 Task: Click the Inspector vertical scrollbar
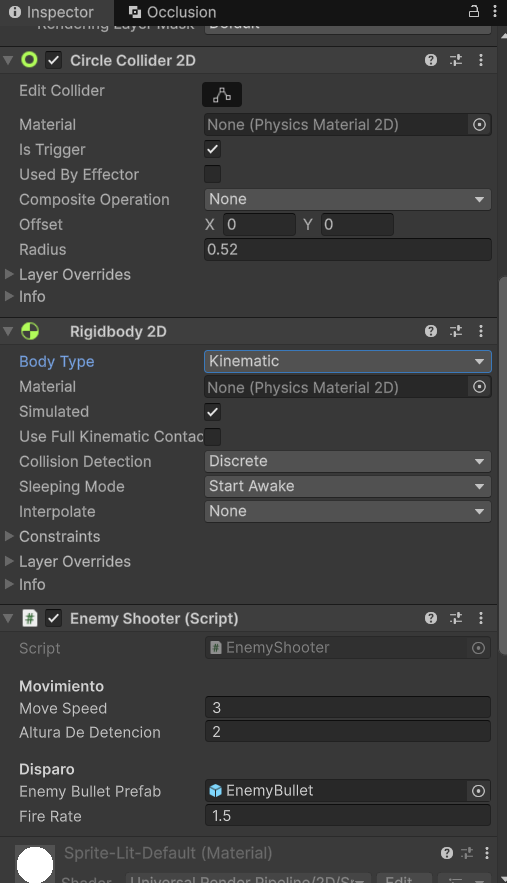[502, 467]
